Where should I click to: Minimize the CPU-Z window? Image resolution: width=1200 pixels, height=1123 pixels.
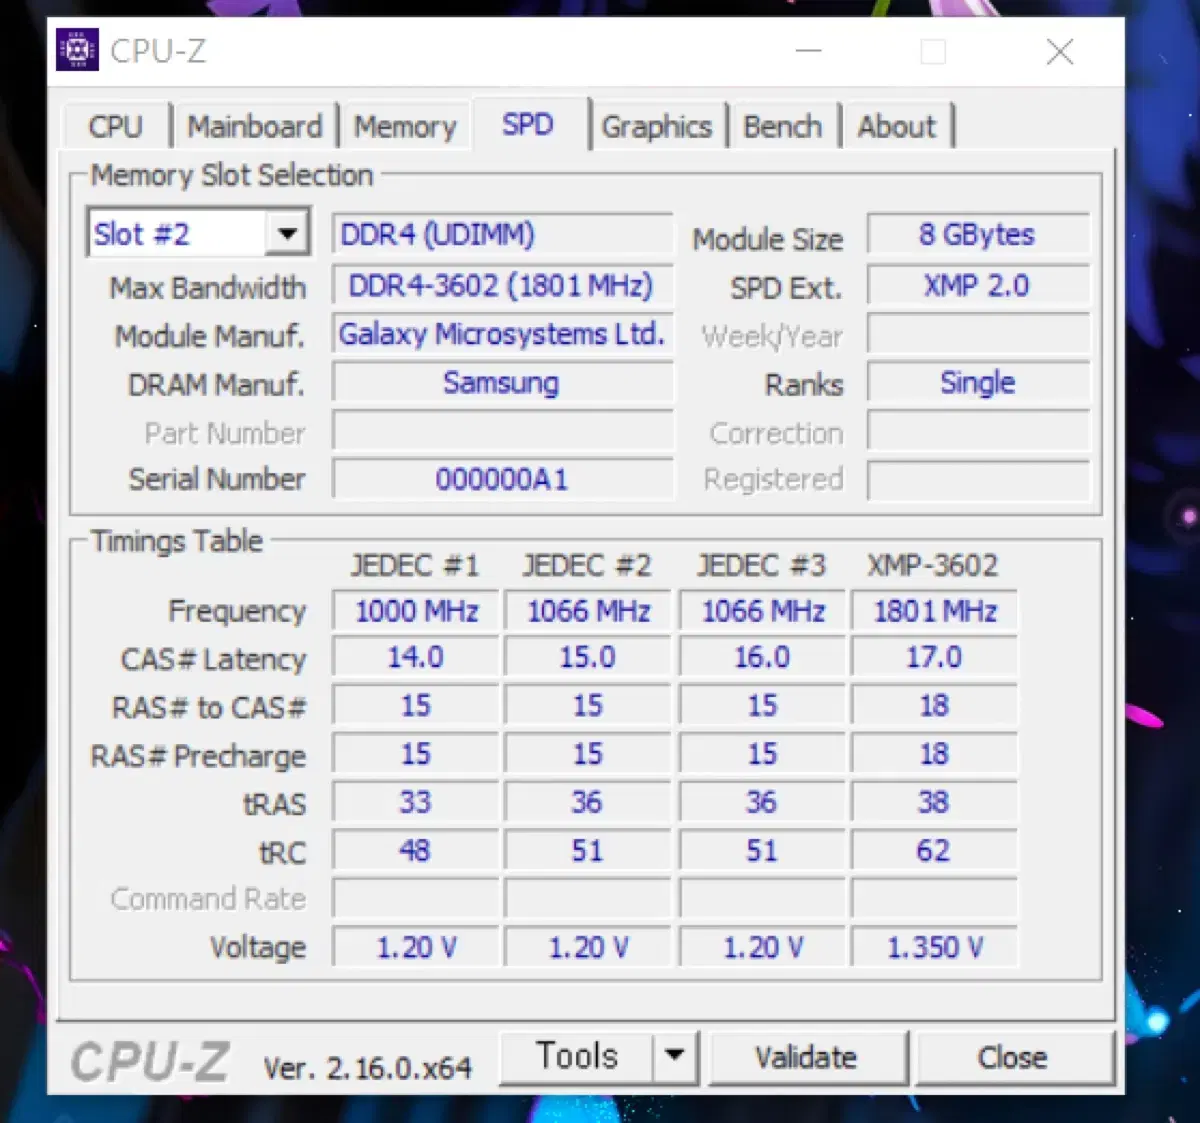808,51
